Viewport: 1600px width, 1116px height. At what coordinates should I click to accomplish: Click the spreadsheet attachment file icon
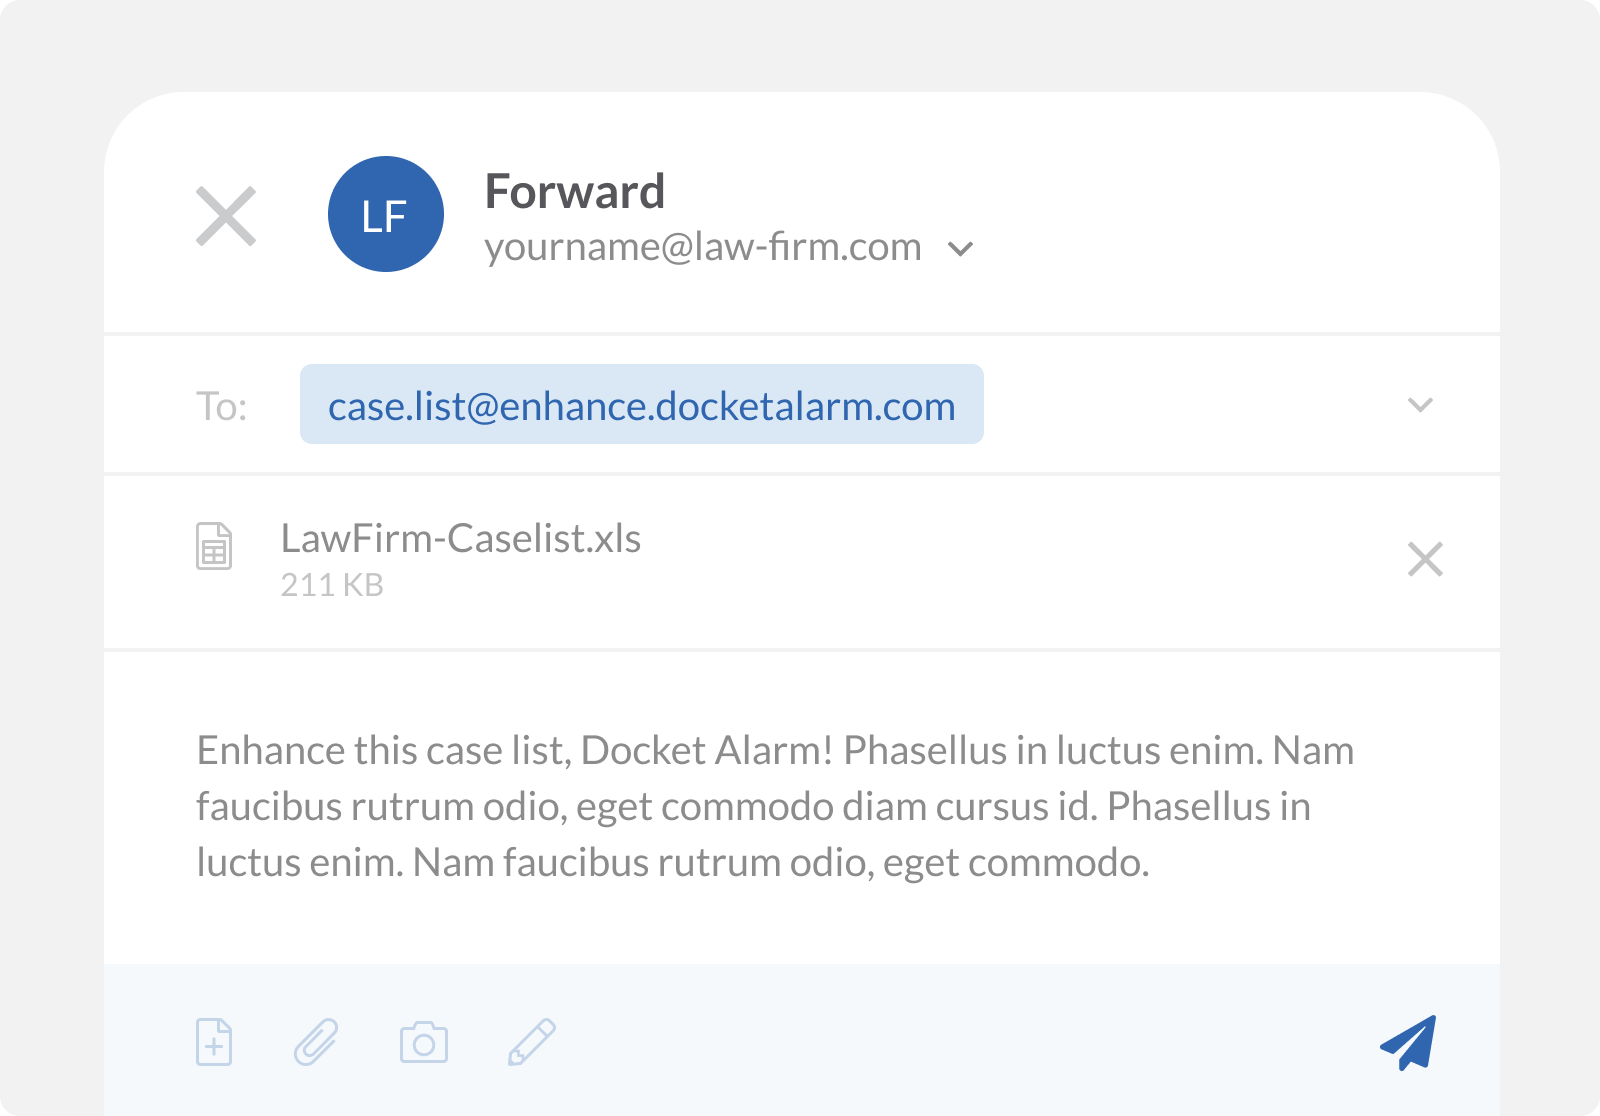[x=214, y=546]
